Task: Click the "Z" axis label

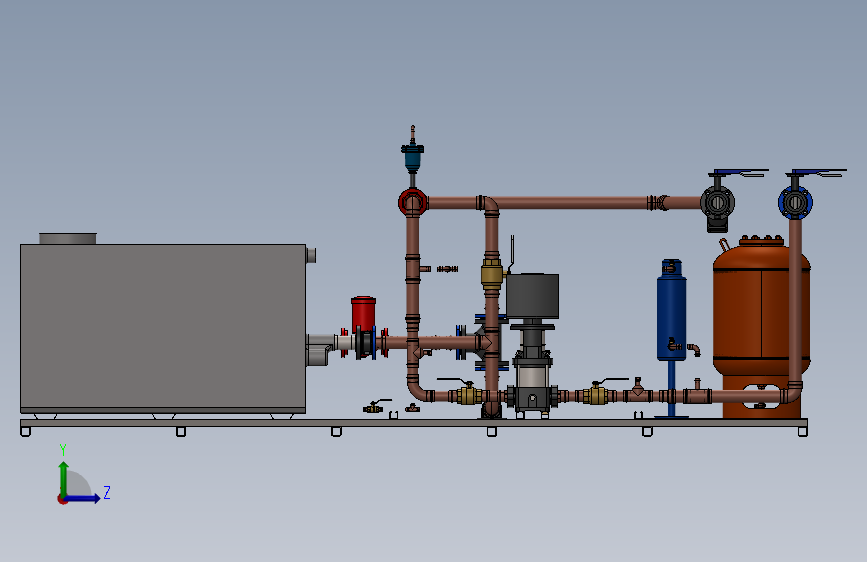Action: click(x=107, y=492)
